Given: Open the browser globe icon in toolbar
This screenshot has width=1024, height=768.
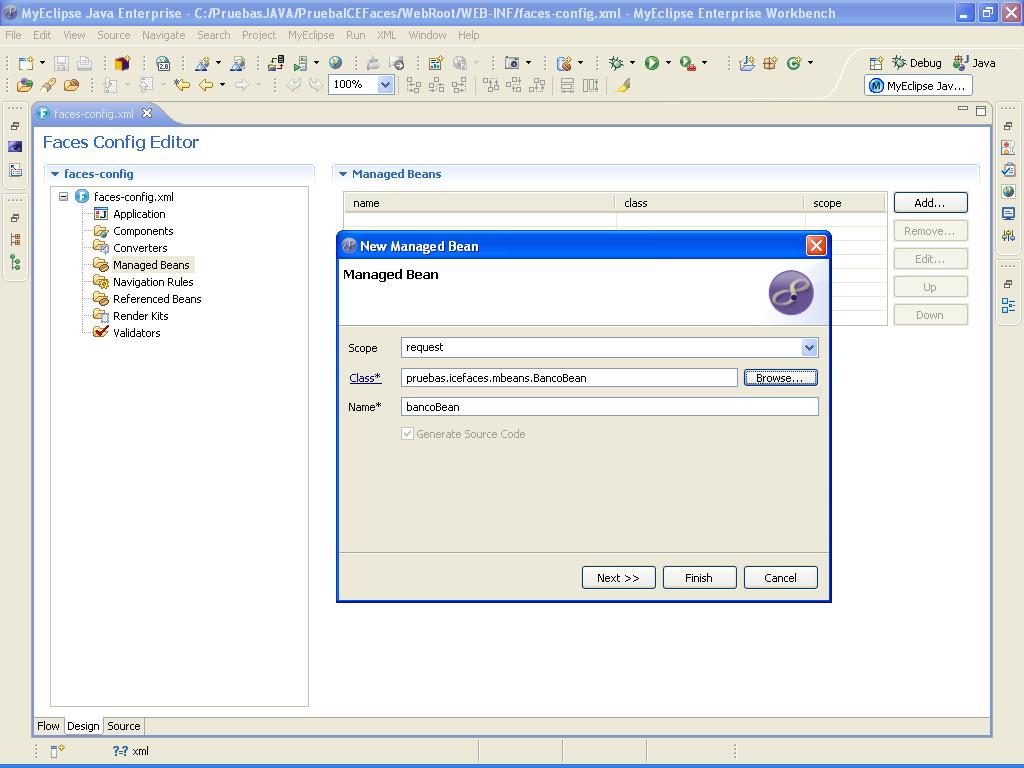Looking at the screenshot, I should 336,63.
